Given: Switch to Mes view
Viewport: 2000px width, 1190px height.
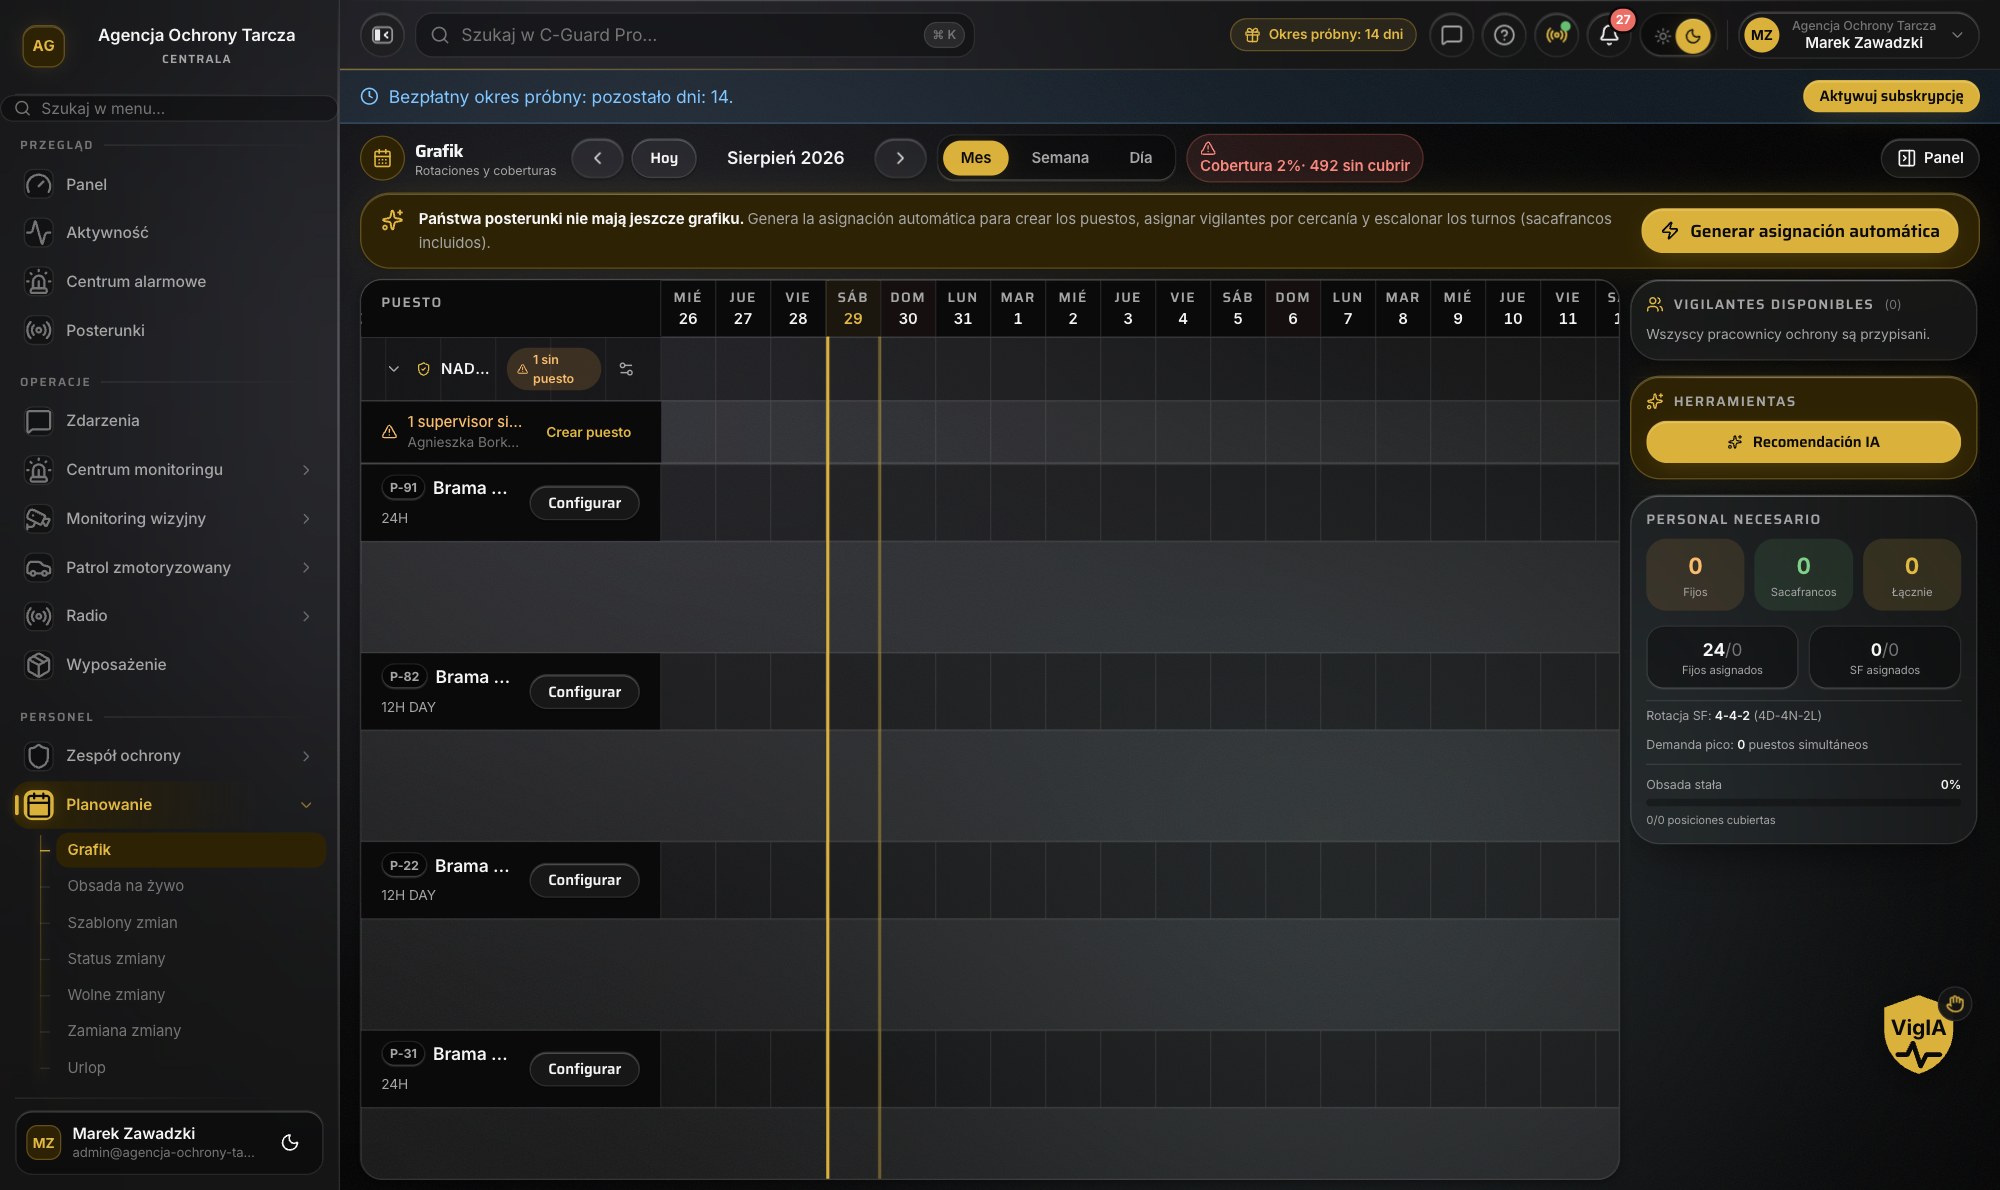Looking at the screenshot, I should click(x=976, y=158).
